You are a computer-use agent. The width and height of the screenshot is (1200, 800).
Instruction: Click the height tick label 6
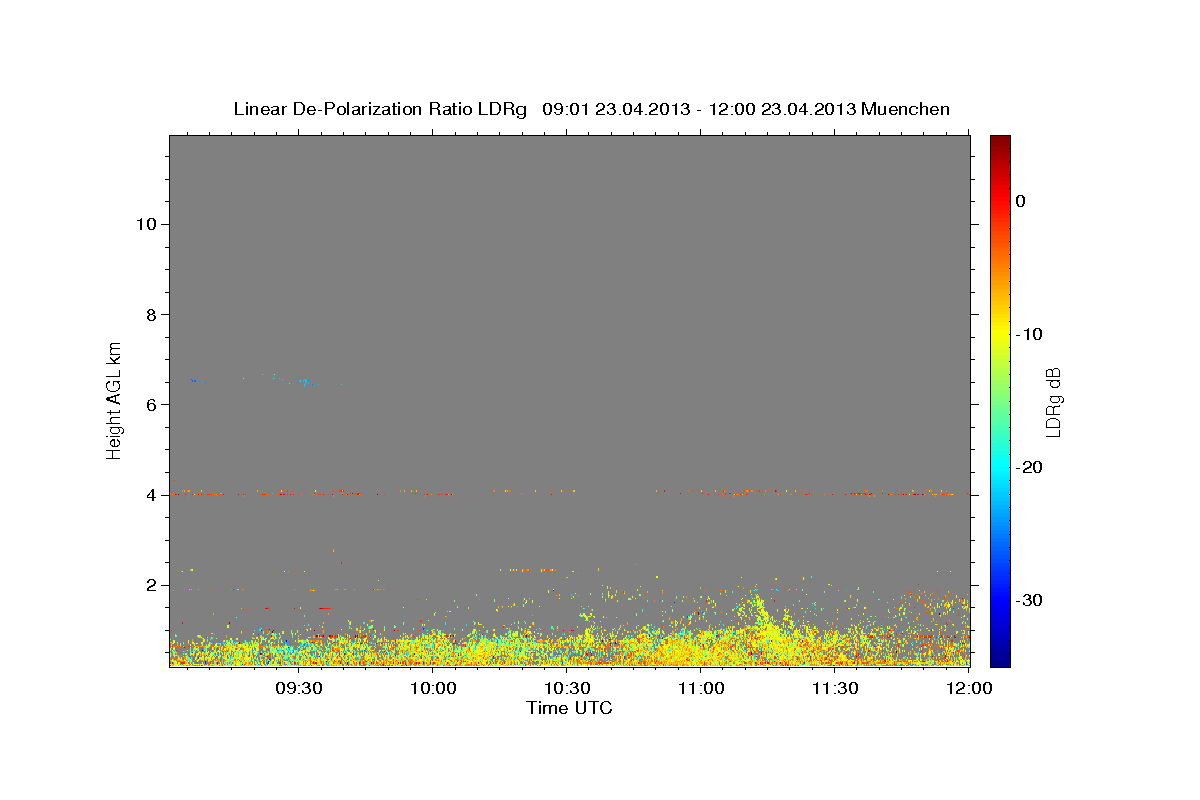[151, 404]
